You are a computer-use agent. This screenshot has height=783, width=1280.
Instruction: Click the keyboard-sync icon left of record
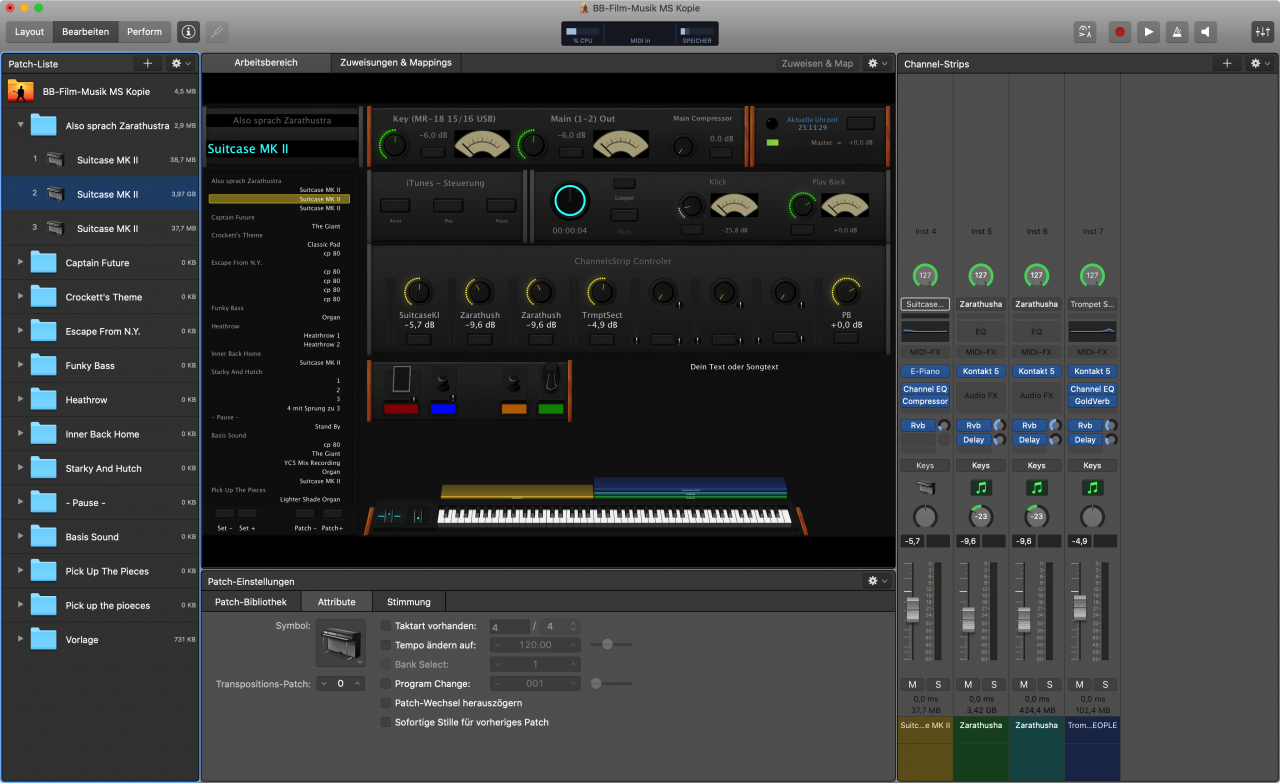click(1085, 32)
